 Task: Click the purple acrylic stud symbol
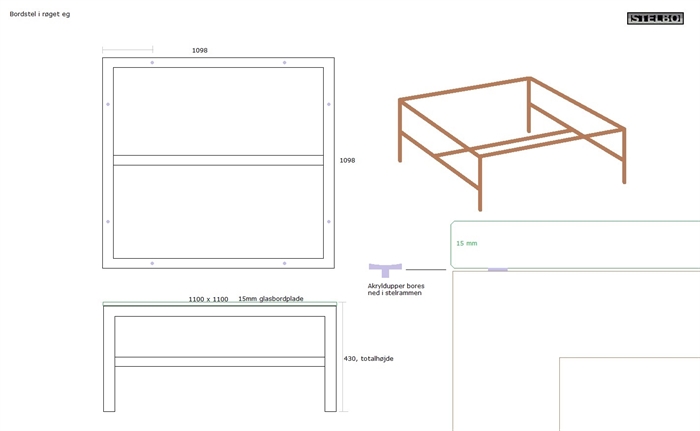point(385,269)
